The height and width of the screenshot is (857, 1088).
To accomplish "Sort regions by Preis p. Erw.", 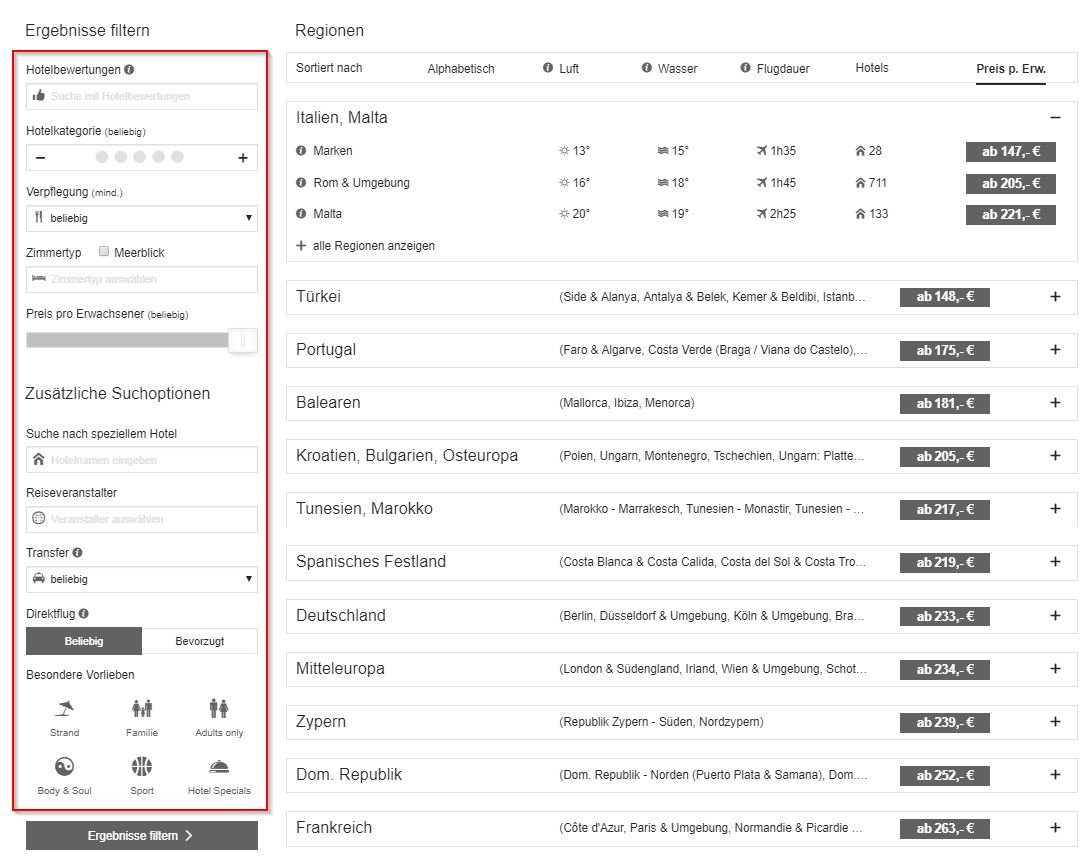I will 1011,69.
